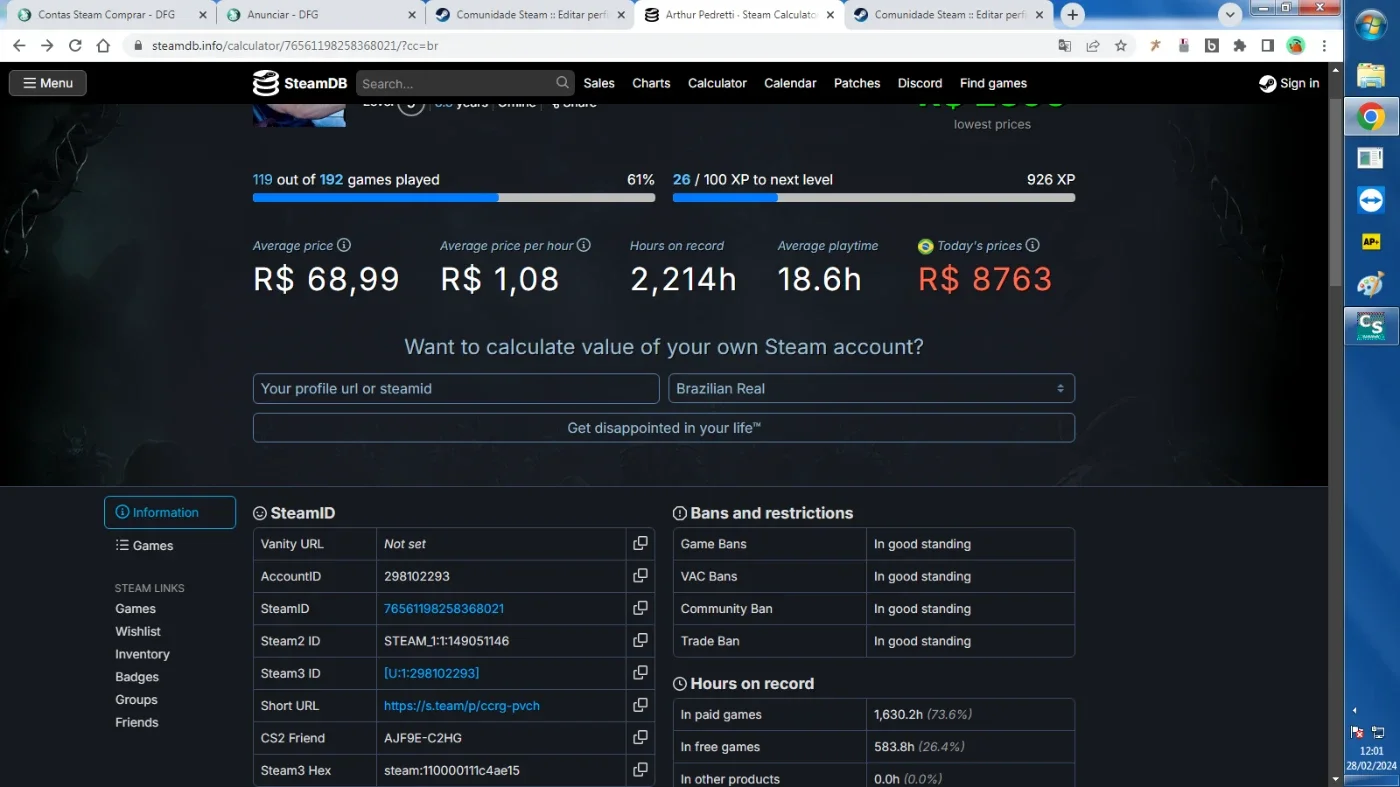The width and height of the screenshot is (1400, 787).
Task: Select the Games tab in the sidebar
Action: [x=144, y=545]
